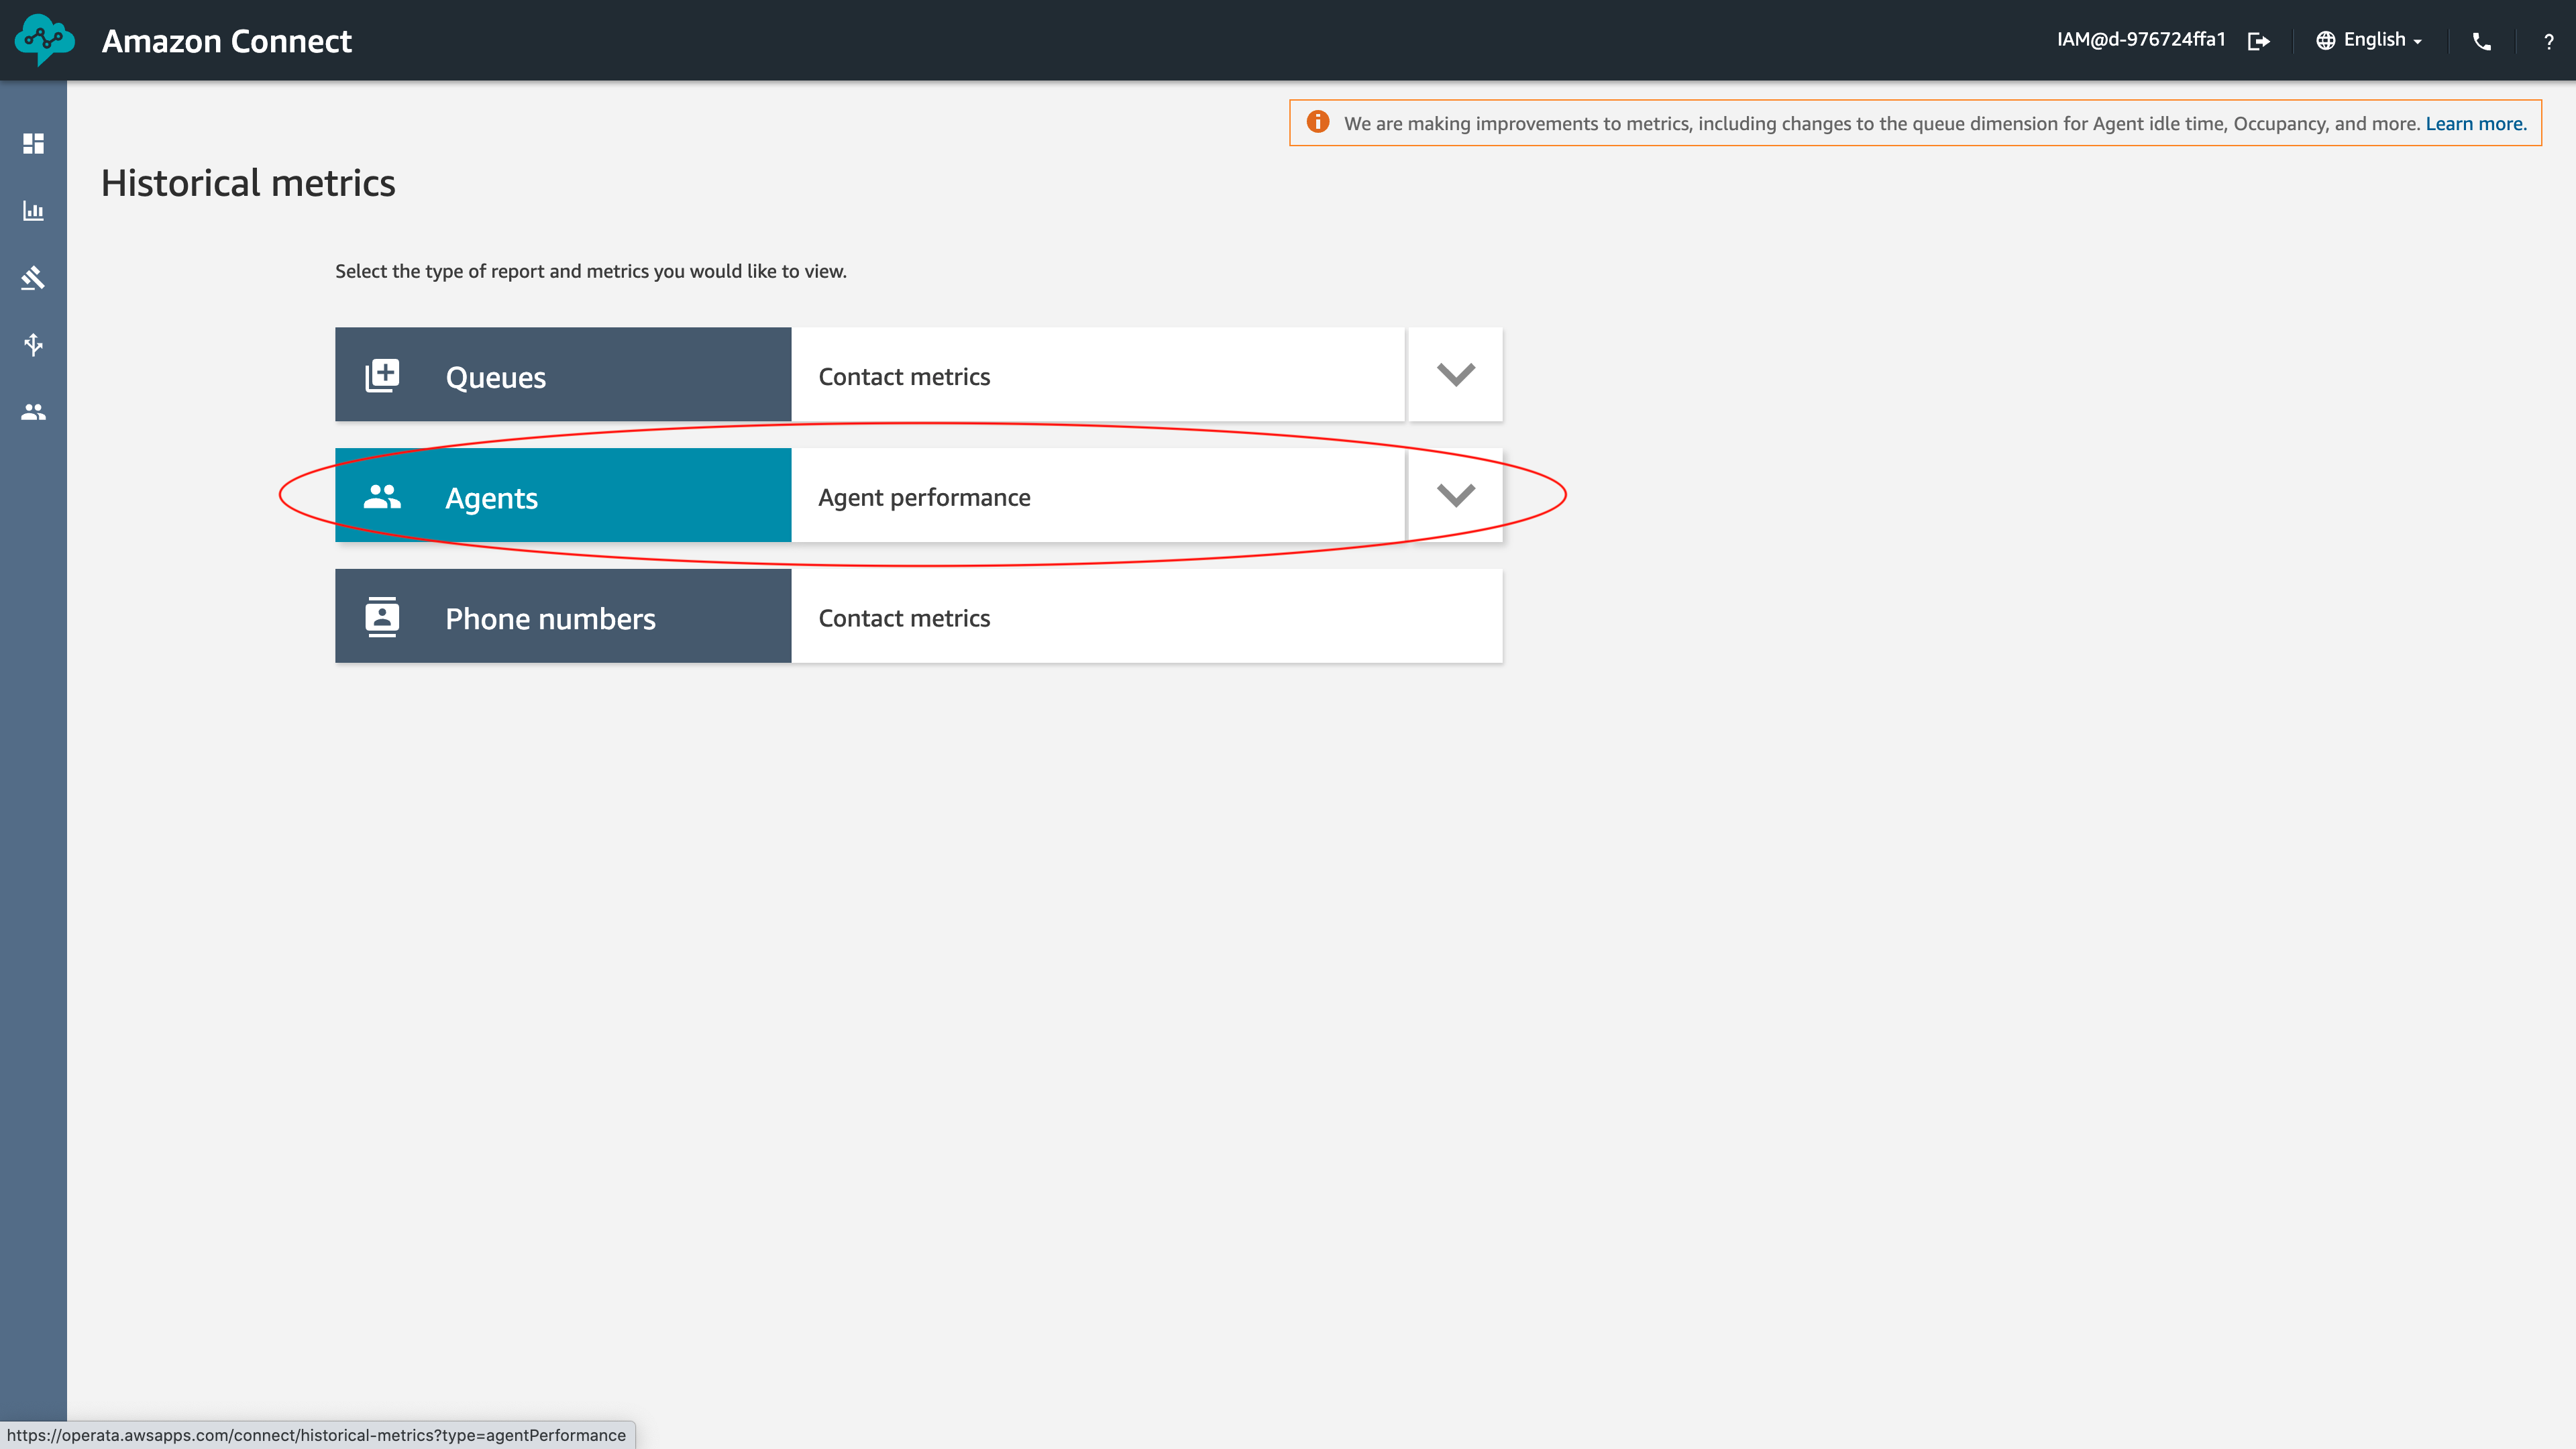Expand Agents report type chevron

pyautogui.click(x=1456, y=495)
